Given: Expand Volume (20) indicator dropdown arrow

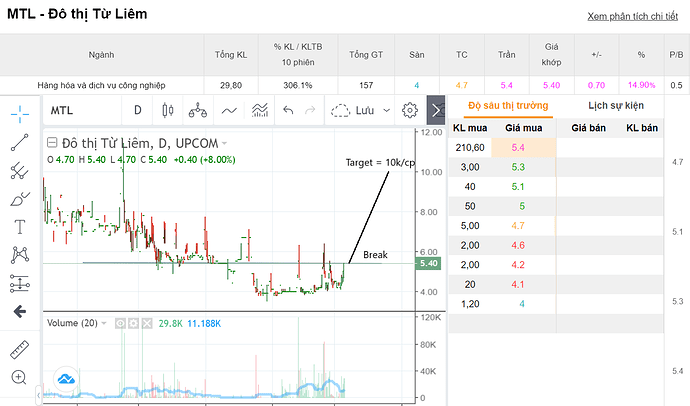Looking at the screenshot, I should [x=104, y=323].
